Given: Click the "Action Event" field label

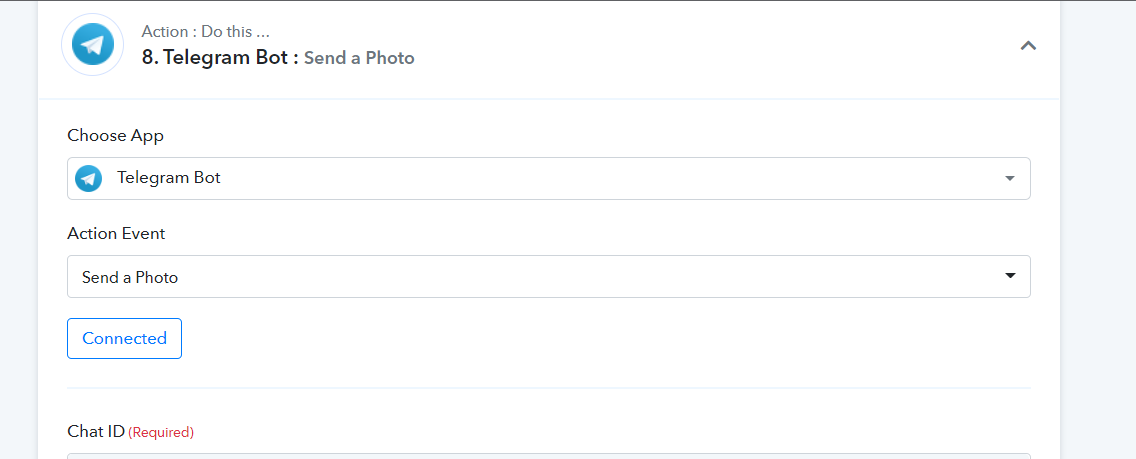Looking at the screenshot, I should [x=116, y=233].
